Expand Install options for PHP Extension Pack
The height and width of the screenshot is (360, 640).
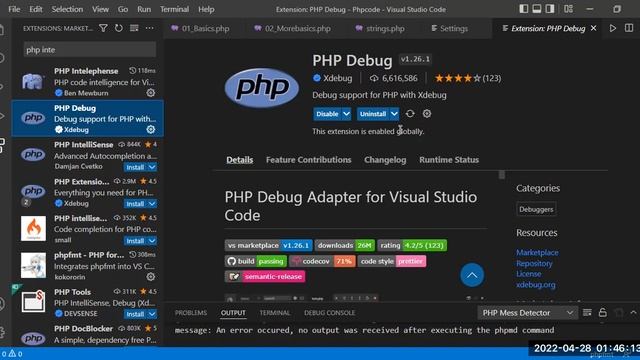point(152,204)
